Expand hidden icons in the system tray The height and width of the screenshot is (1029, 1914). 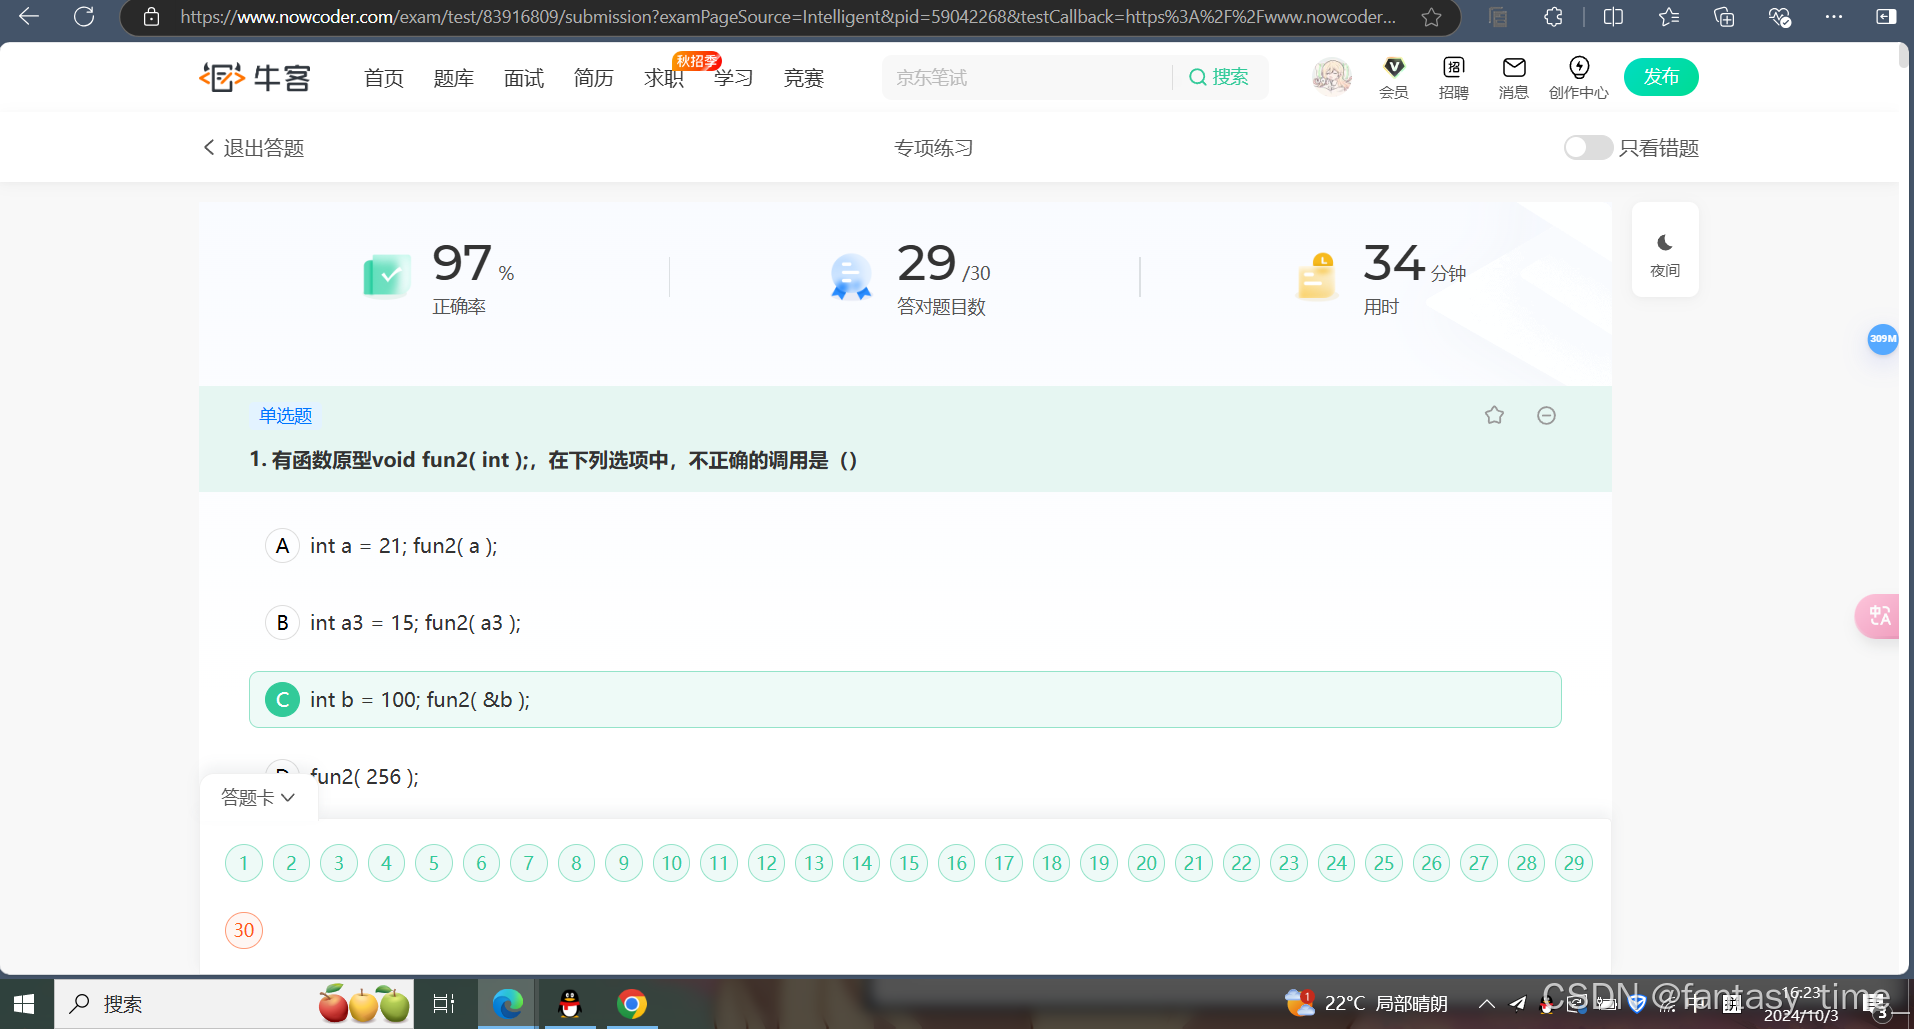(1486, 1003)
